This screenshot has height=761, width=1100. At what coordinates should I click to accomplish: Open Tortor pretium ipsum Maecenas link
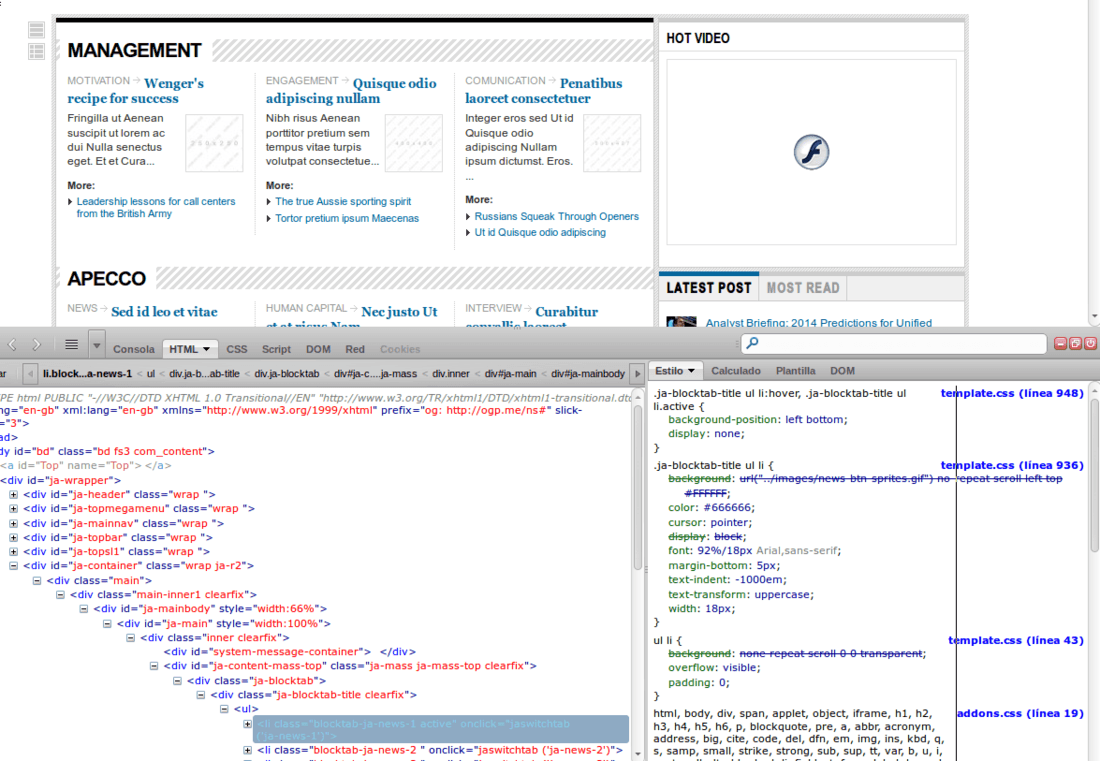347,218
